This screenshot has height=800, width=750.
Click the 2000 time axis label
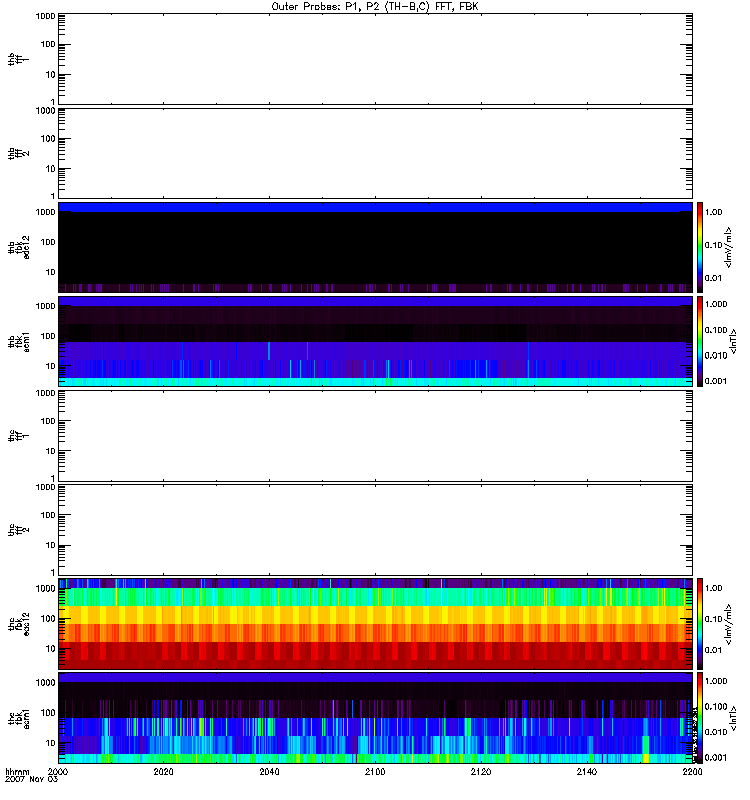[57, 771]
